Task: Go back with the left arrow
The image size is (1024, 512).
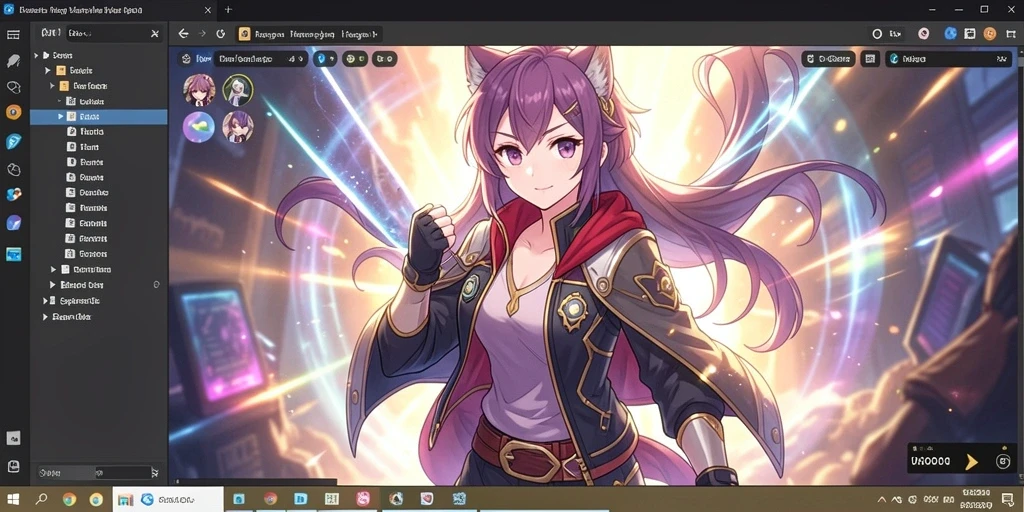Action: pos(184,34)
